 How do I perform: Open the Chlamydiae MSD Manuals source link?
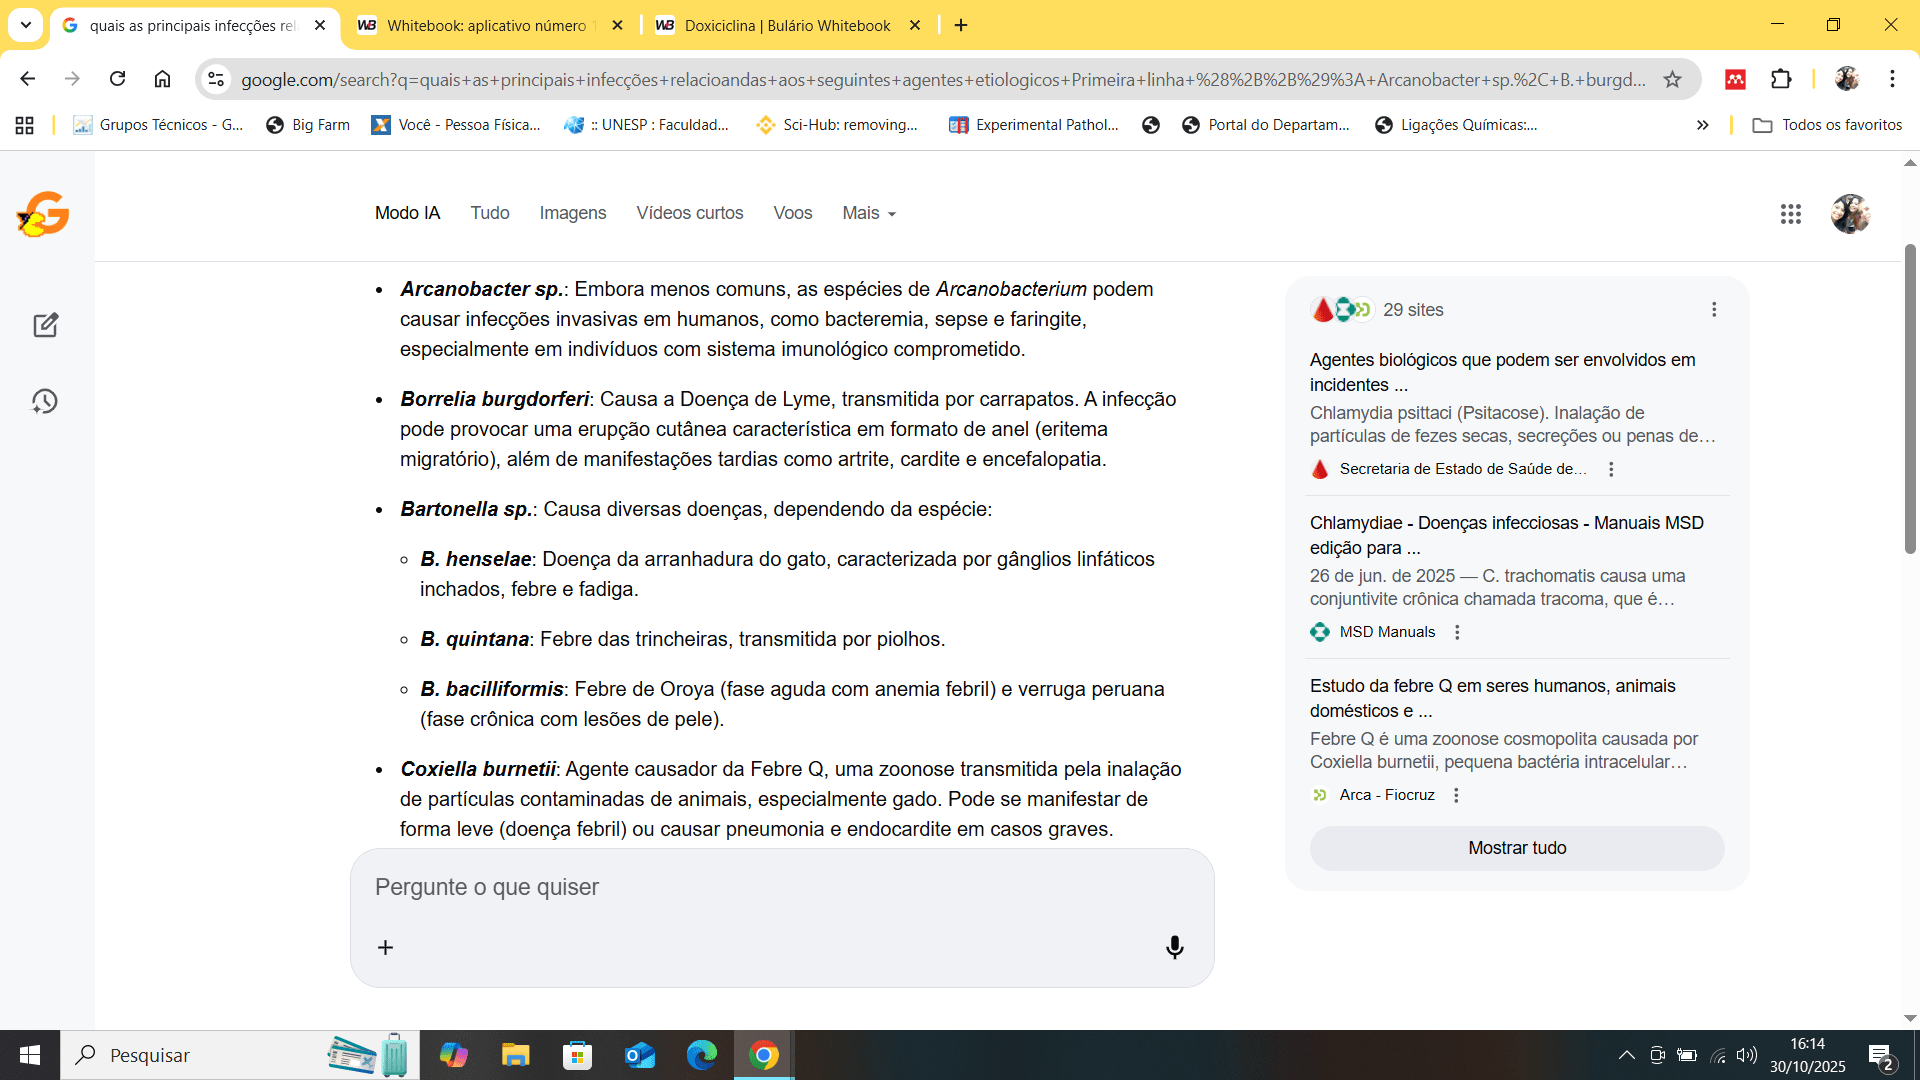click(1506, 535)
